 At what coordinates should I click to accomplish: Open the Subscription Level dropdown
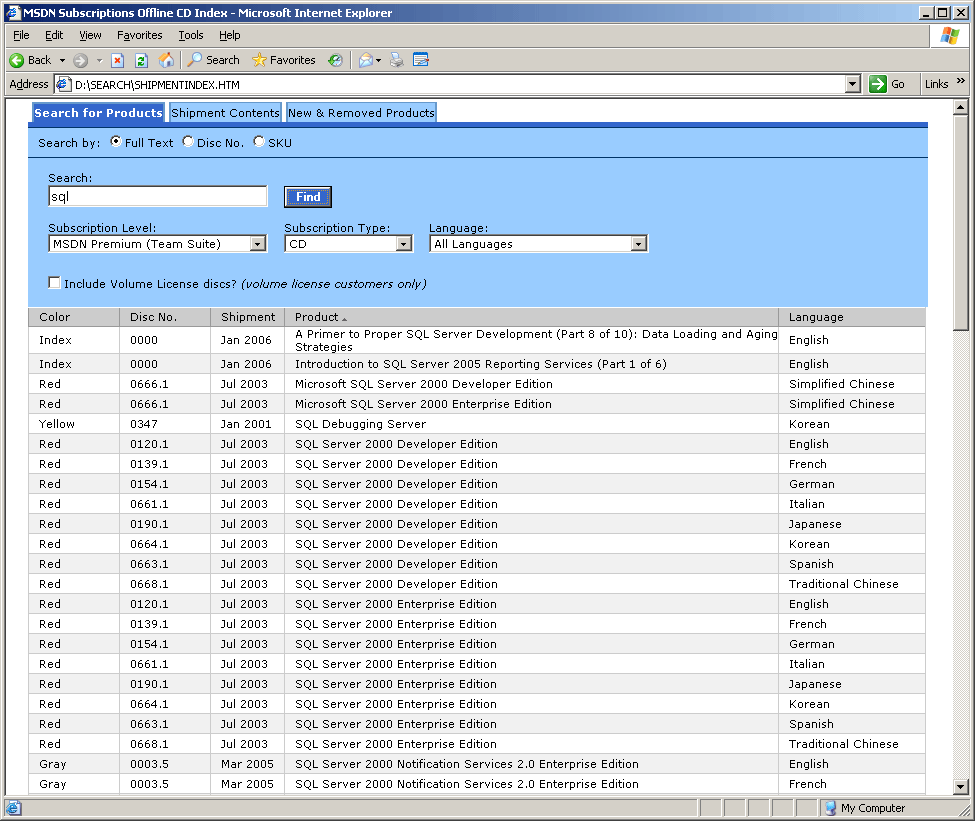258,244
